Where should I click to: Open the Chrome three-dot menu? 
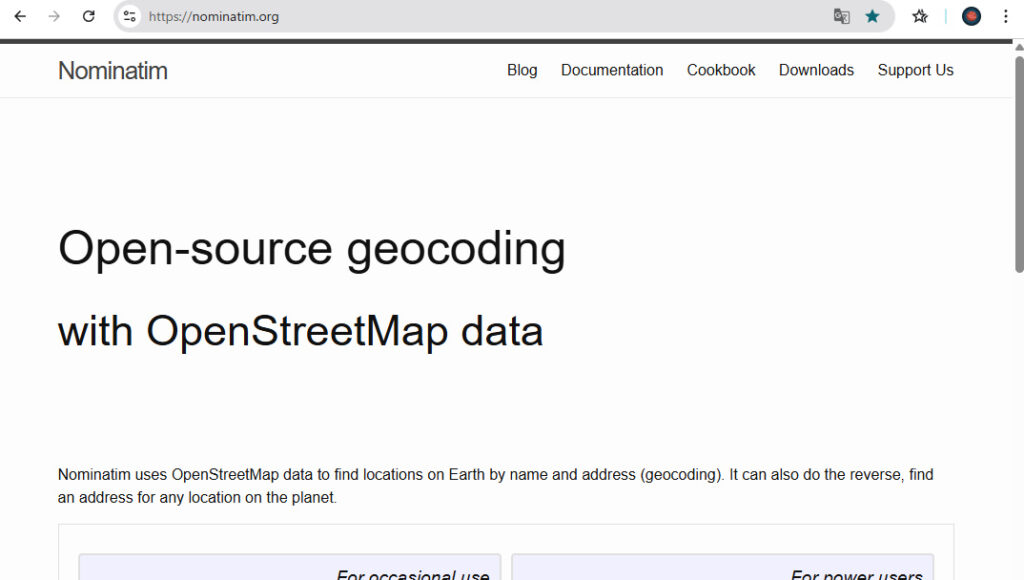[x=1005, y=16]
